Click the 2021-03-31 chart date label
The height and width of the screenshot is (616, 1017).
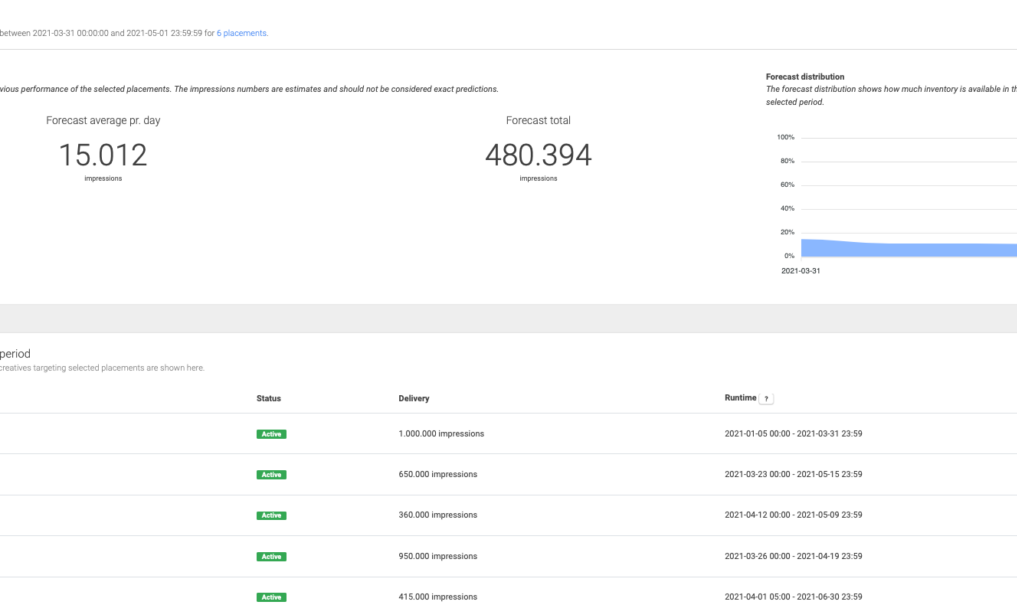[x=801, y=271]
